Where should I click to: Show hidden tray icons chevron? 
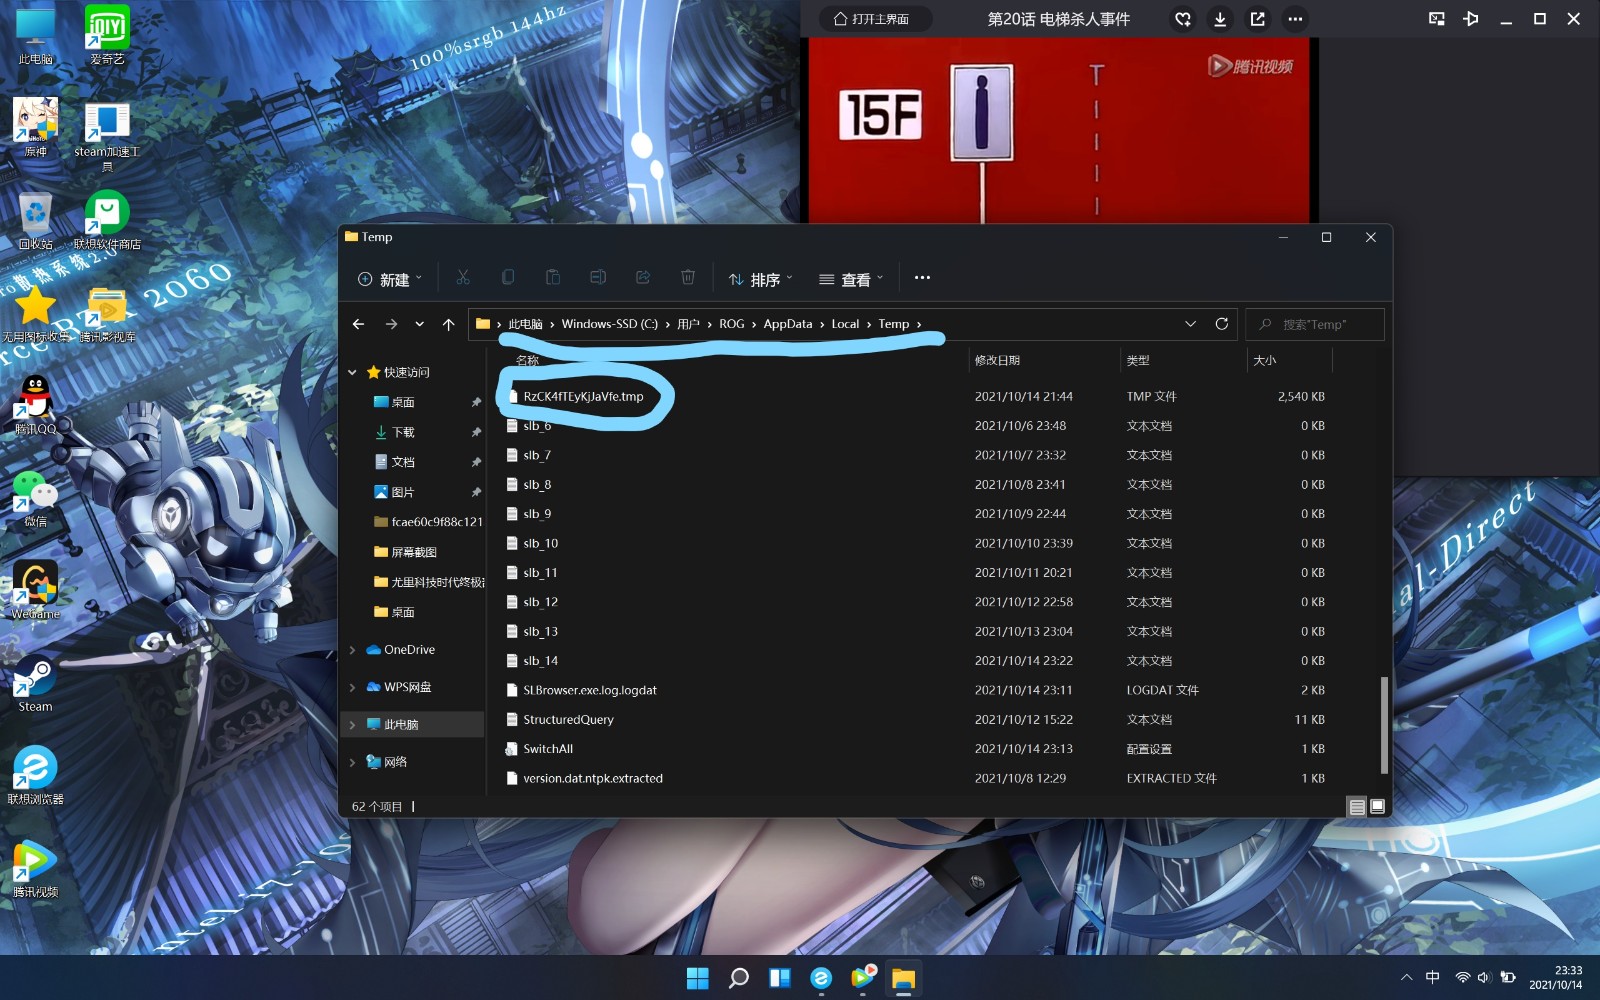(x=1406, y=978)
